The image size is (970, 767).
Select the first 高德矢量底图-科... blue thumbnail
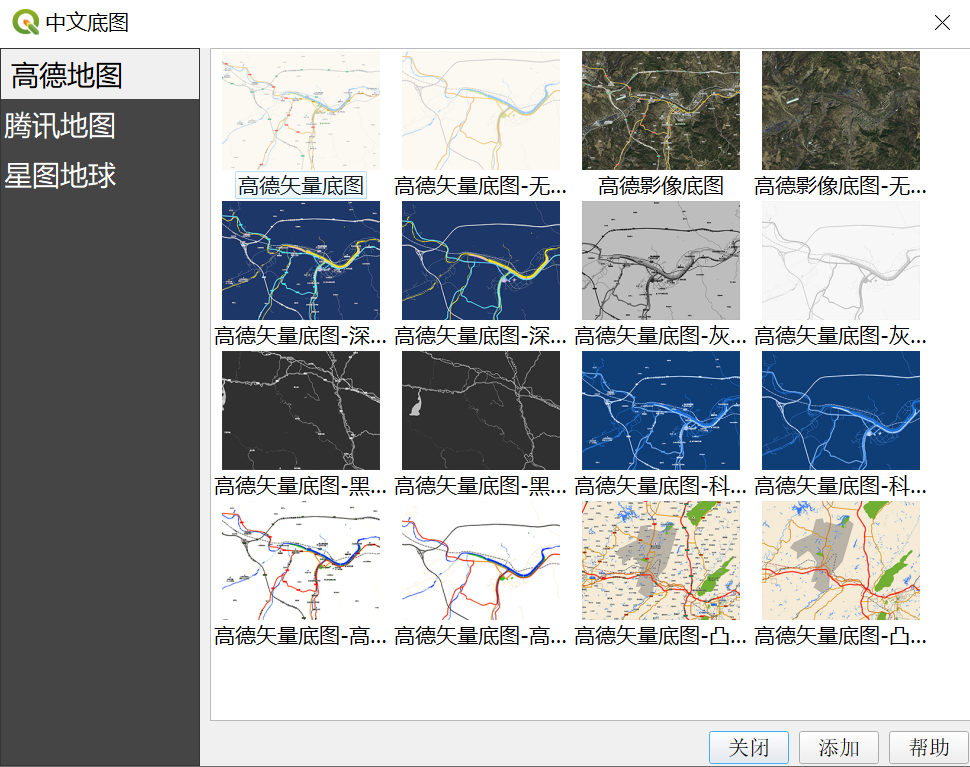[x=661, y=411]
